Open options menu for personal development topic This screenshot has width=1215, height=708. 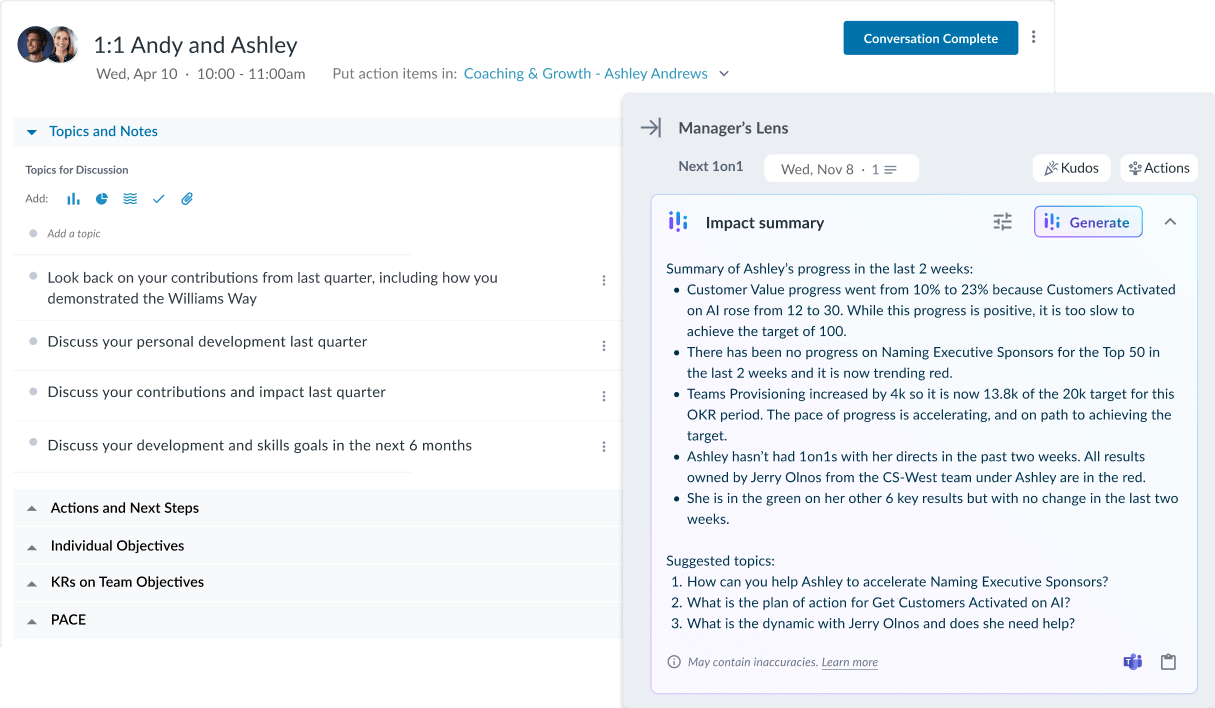click(x=604, y=344)
